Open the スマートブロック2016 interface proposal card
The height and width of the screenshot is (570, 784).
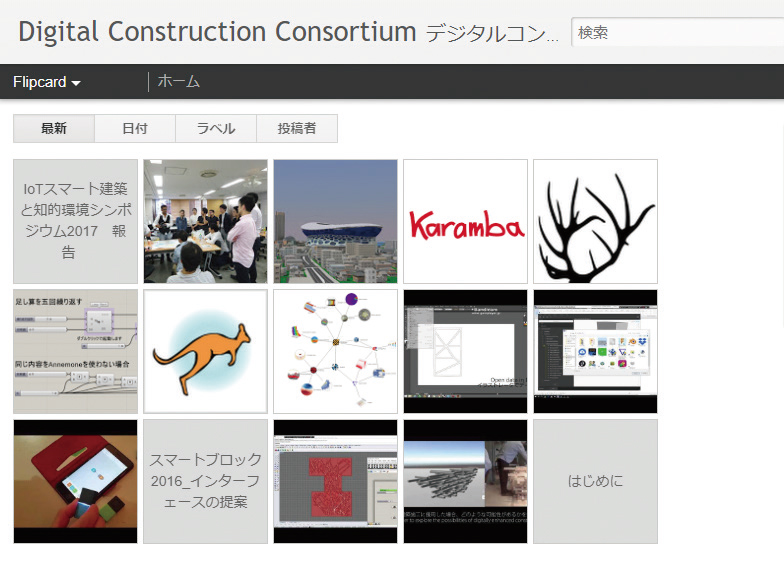206,482
